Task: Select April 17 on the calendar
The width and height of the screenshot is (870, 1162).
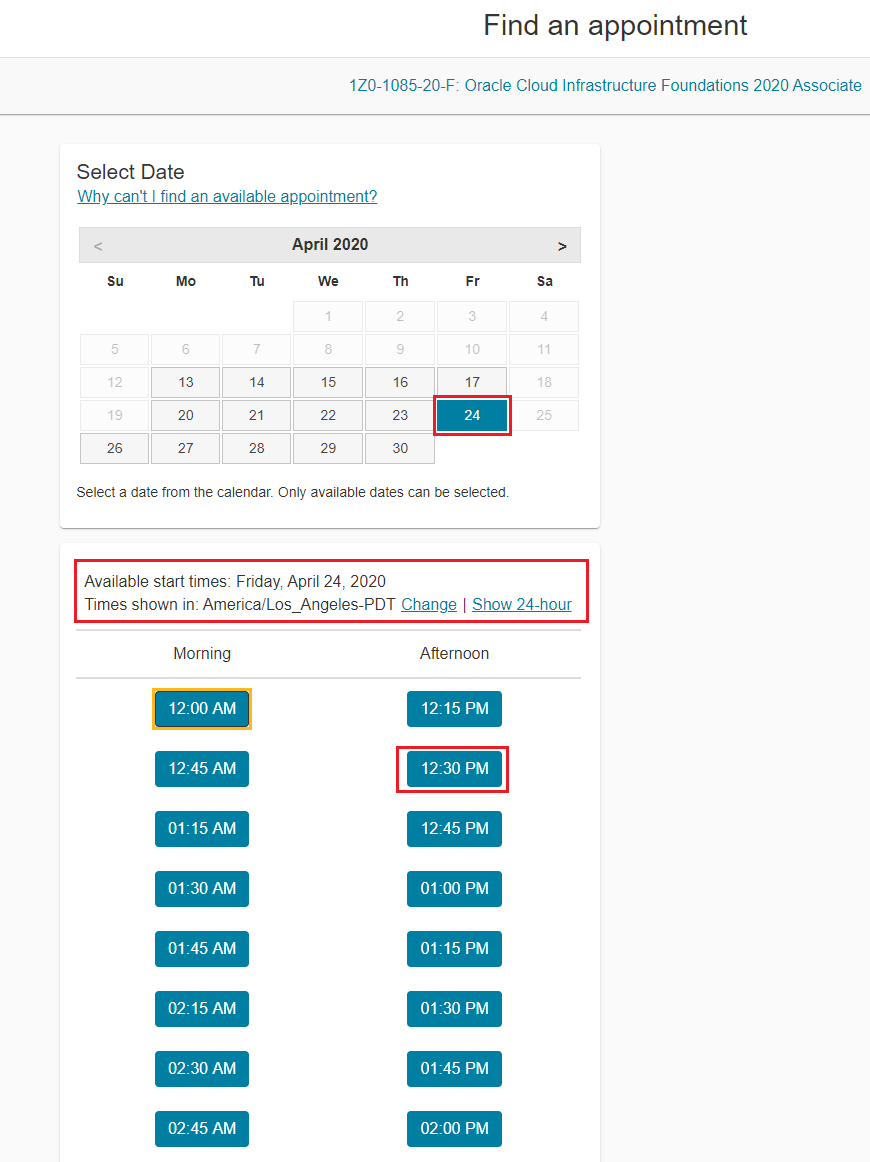Action: pos(471,382)
